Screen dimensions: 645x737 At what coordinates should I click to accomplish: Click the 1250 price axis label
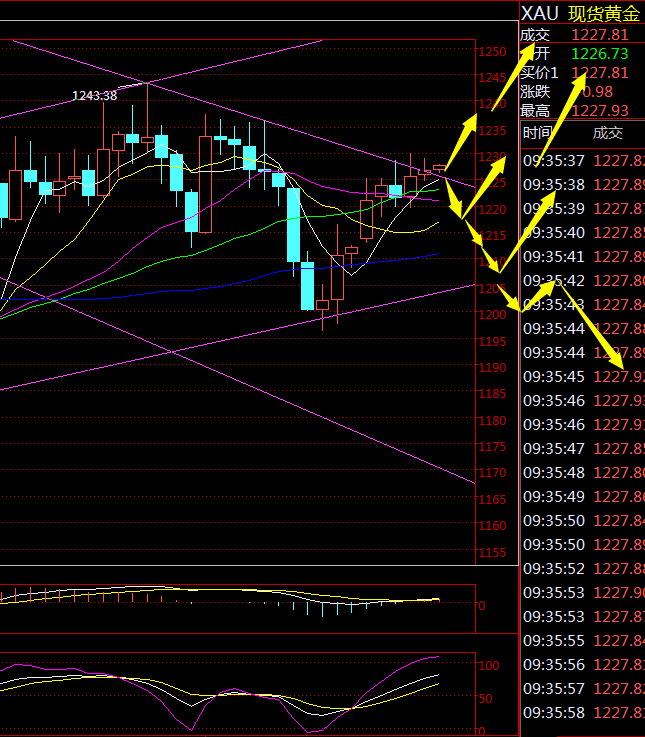click(x=492, y=51)
